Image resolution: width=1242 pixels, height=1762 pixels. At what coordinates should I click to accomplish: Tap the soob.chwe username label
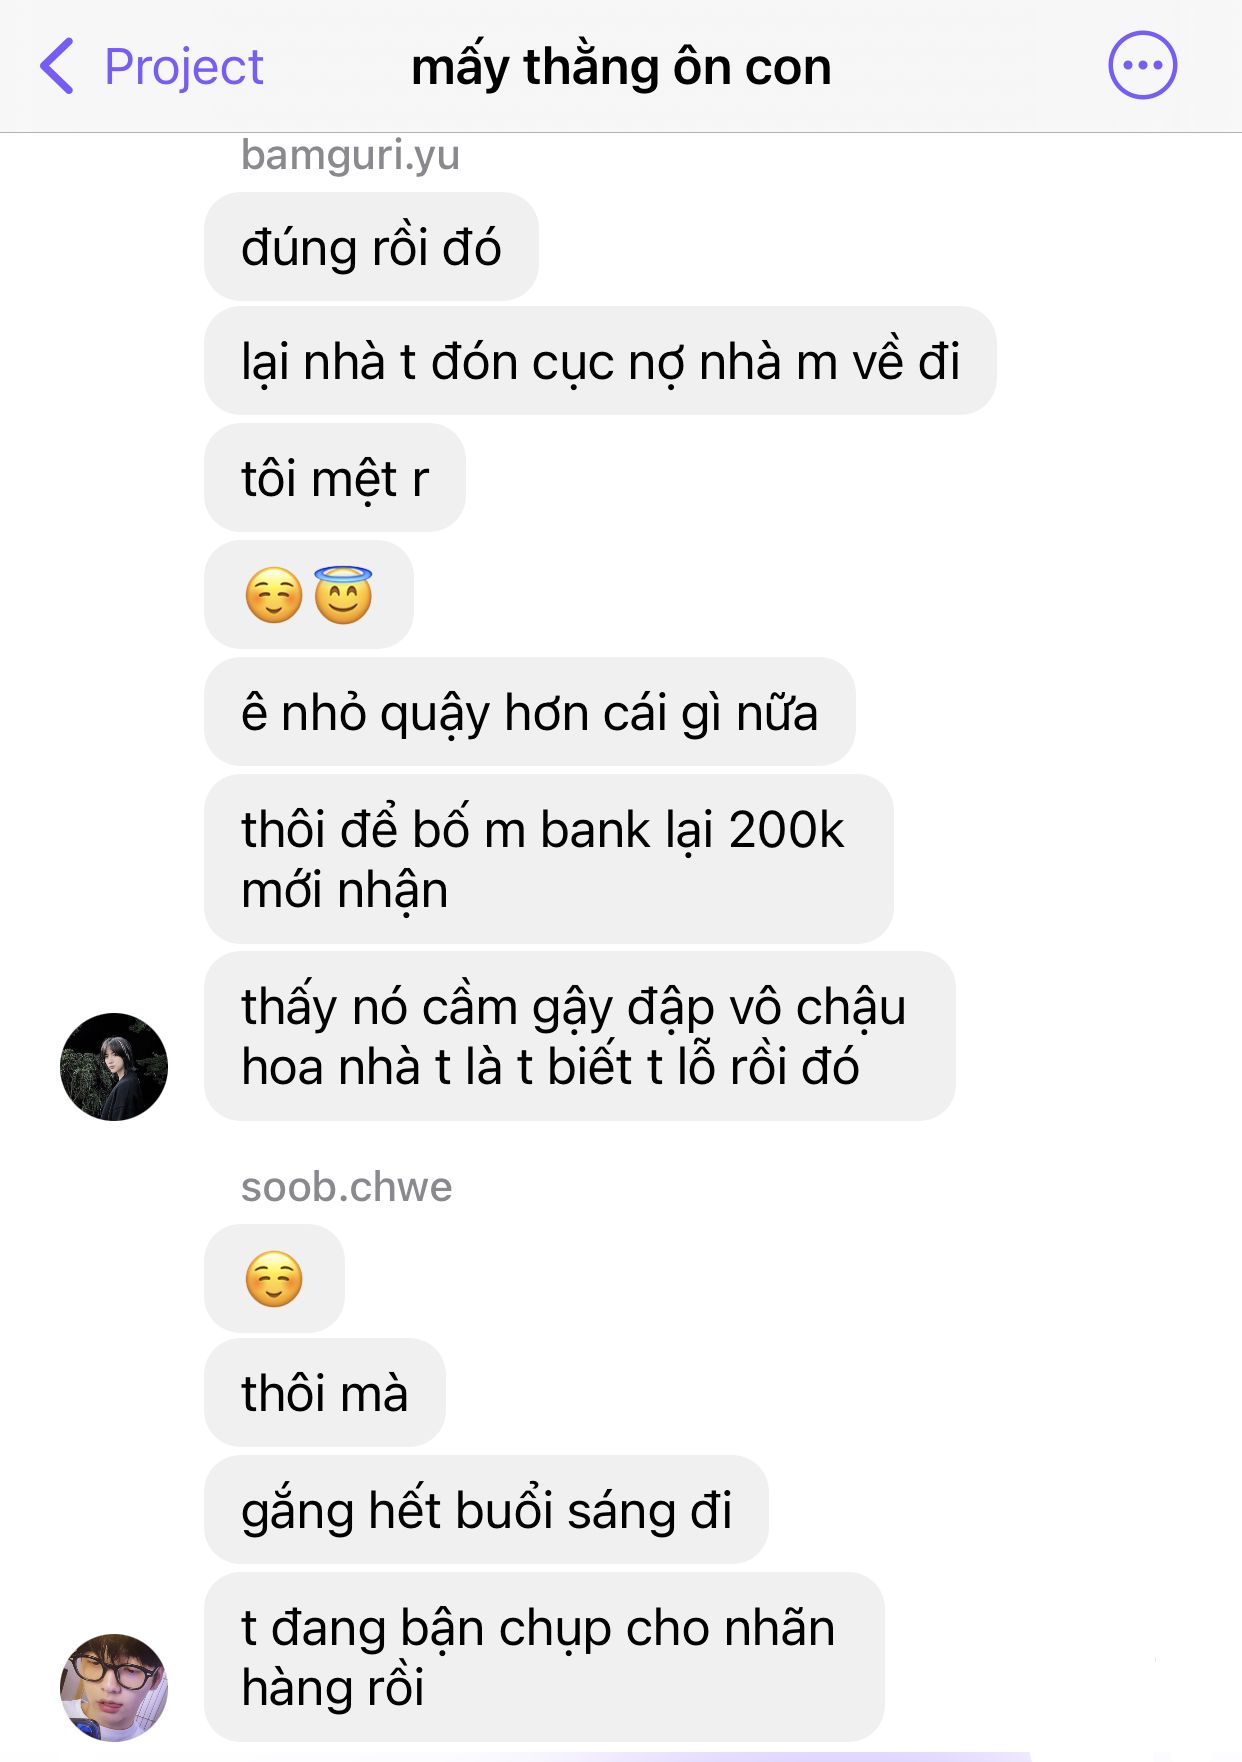coord(346,1187)
